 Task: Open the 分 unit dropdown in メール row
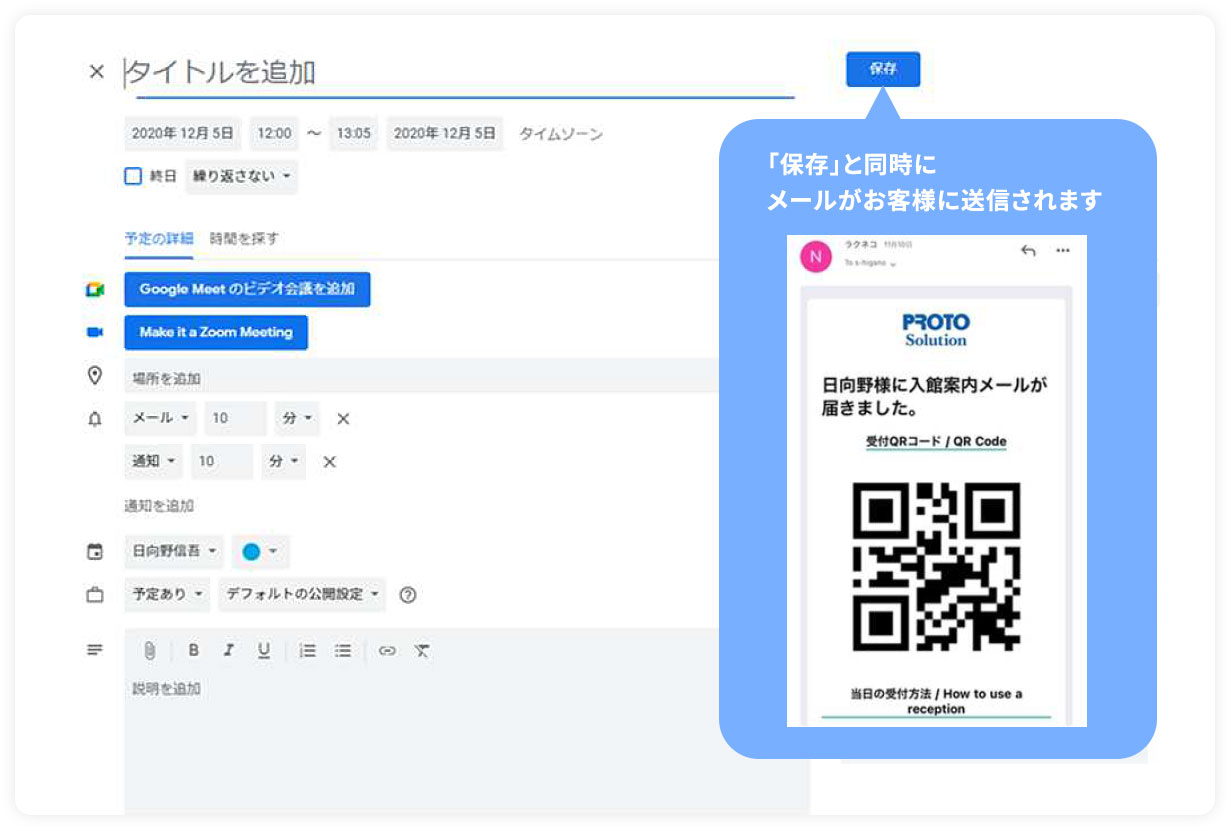coord(297,418)
